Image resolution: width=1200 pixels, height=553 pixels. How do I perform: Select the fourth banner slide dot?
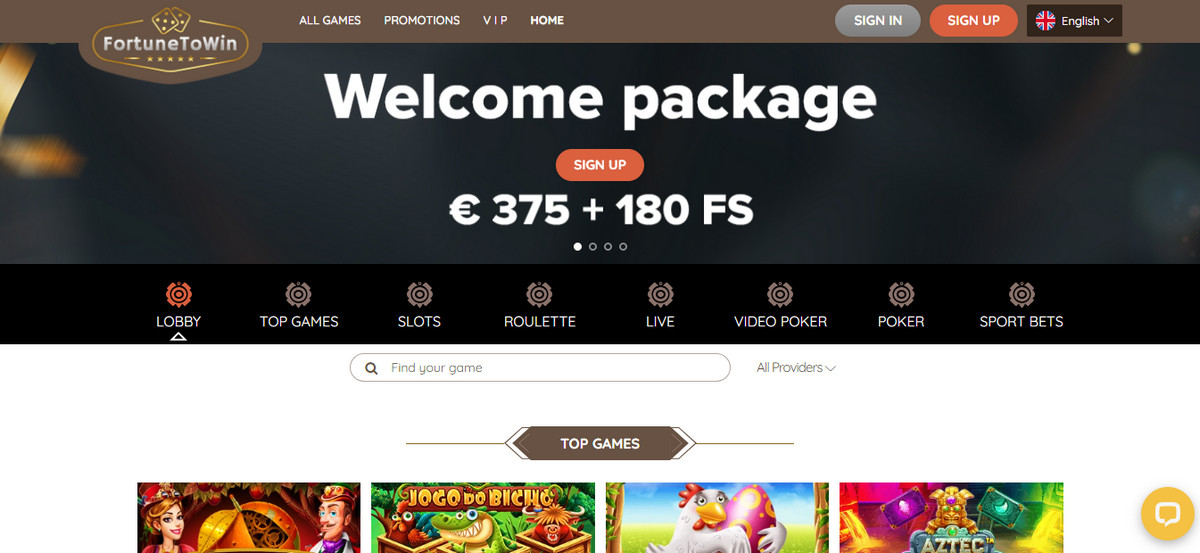pos(623,246)
